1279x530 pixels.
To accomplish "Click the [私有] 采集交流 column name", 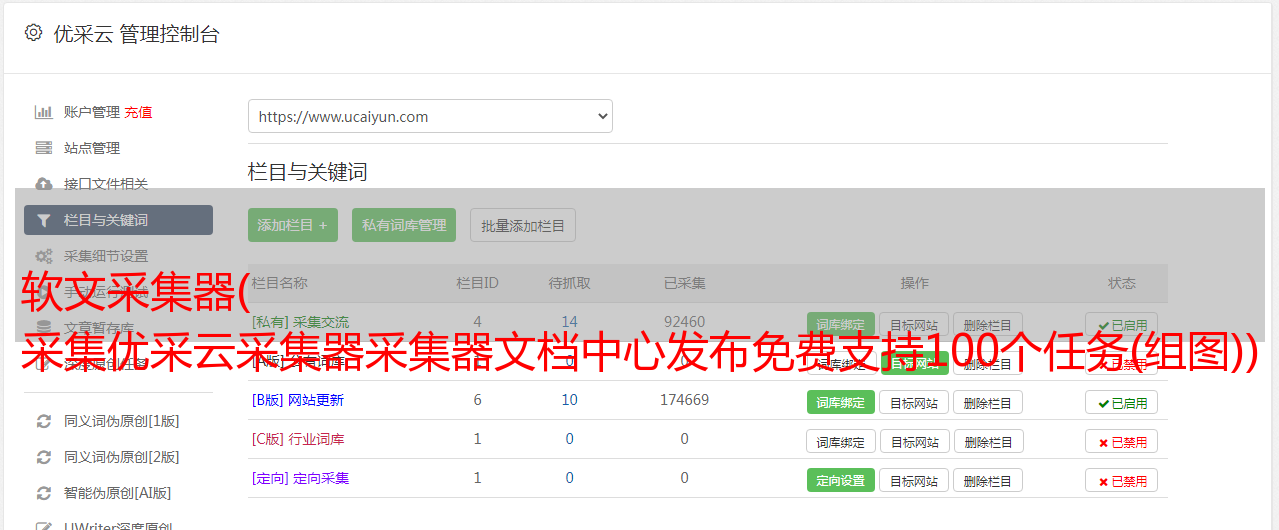I will pyautogui.click(x=300, y=322).
